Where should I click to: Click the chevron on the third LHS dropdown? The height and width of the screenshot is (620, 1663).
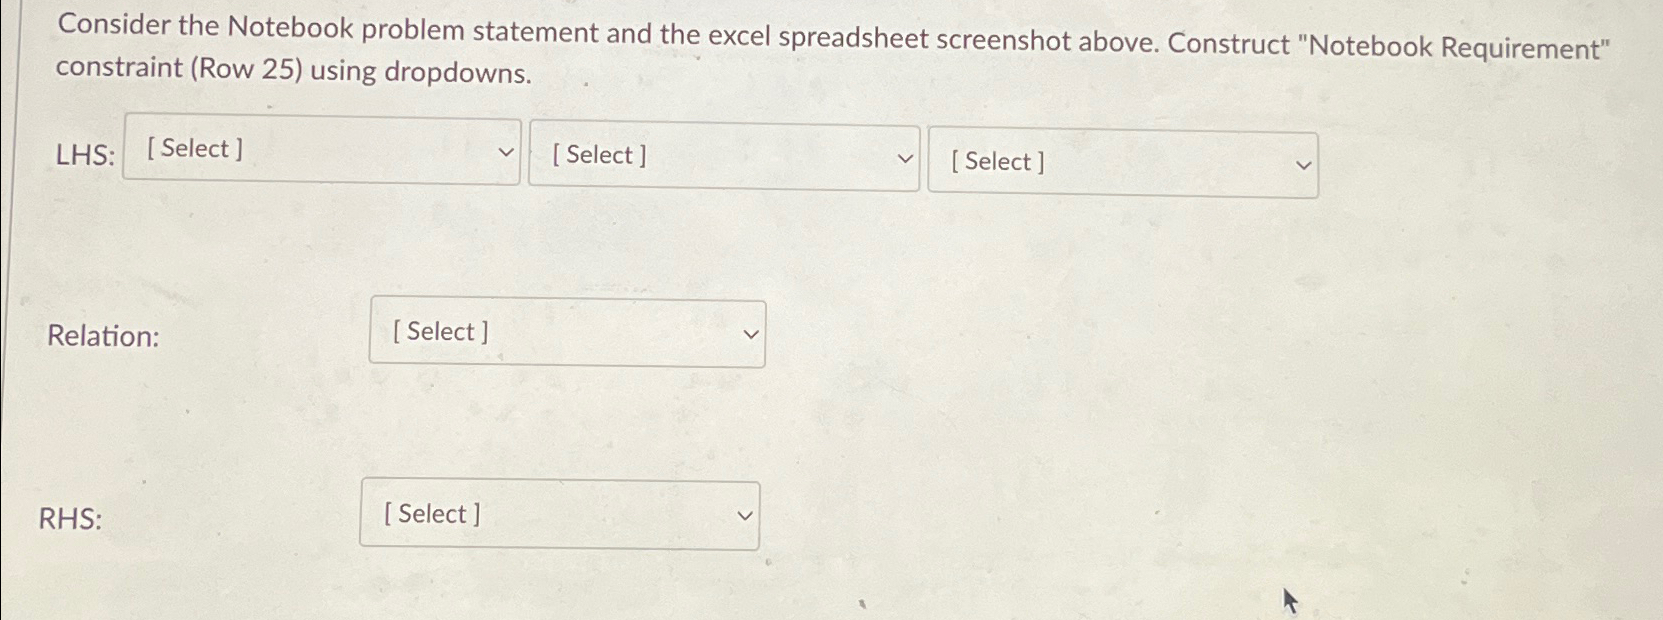coord(1301,163)
